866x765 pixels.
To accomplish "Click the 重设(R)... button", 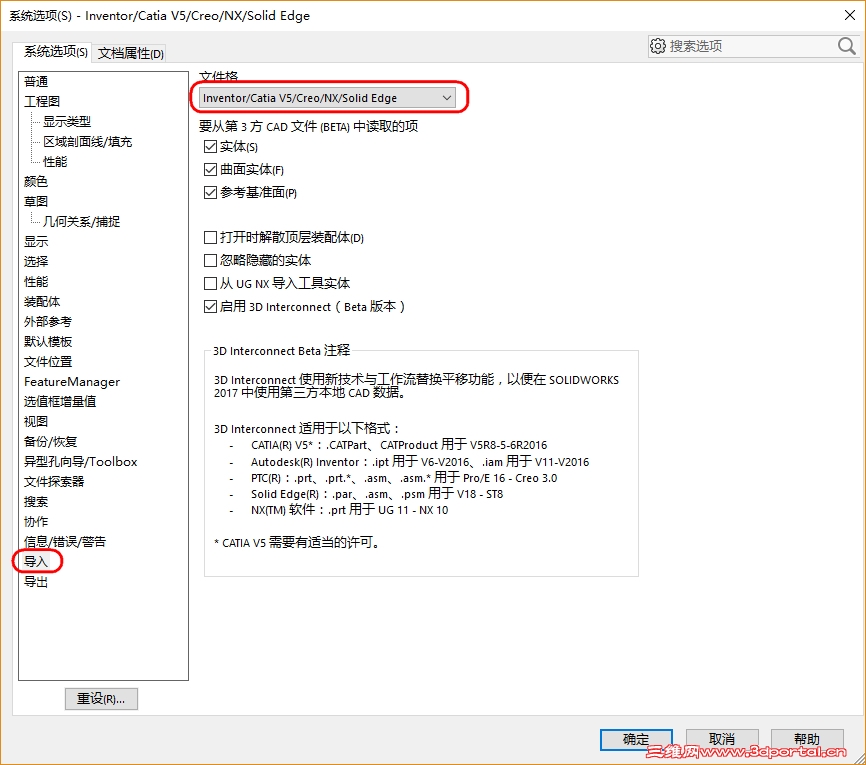I will click(x=101, y=699).
